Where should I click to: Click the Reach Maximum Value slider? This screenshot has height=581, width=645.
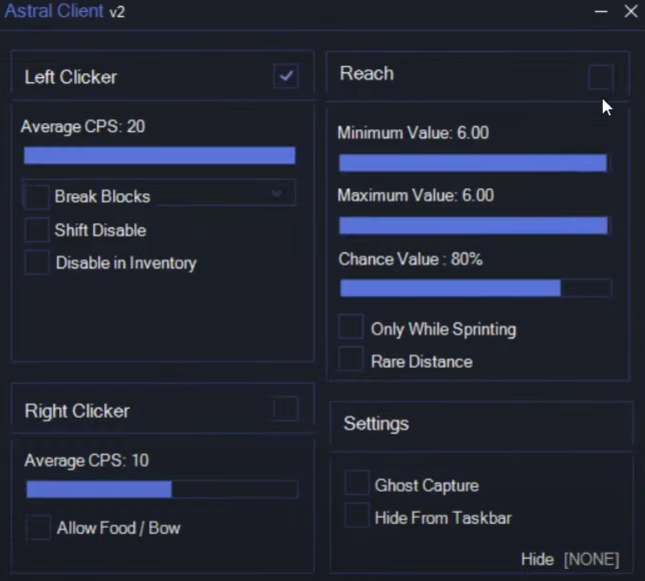point(474,226)
